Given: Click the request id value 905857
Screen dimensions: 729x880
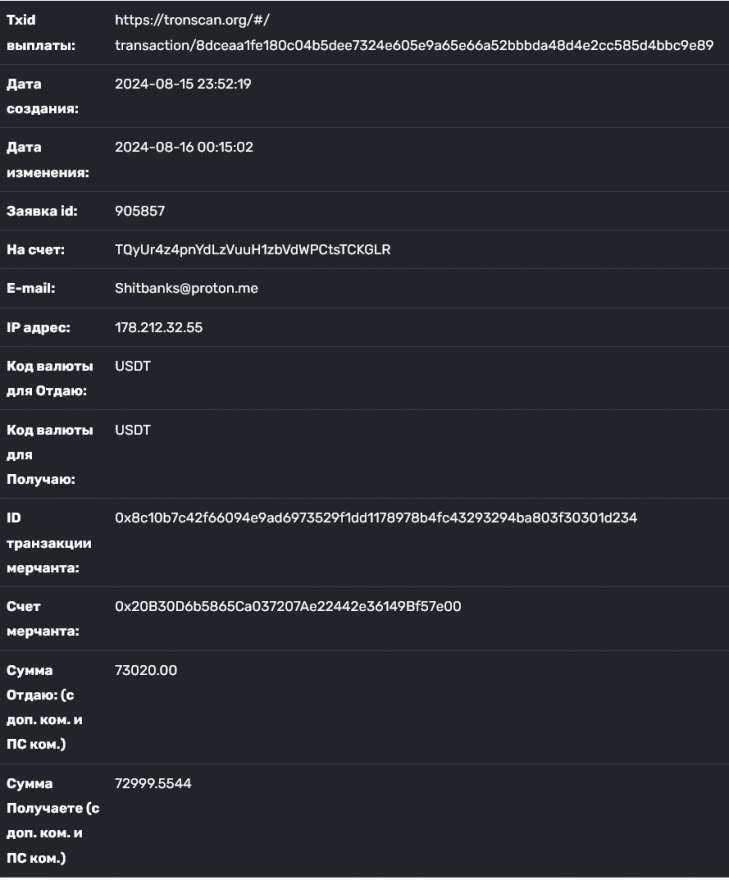Looking at the screenshot, I should [140, 211].
